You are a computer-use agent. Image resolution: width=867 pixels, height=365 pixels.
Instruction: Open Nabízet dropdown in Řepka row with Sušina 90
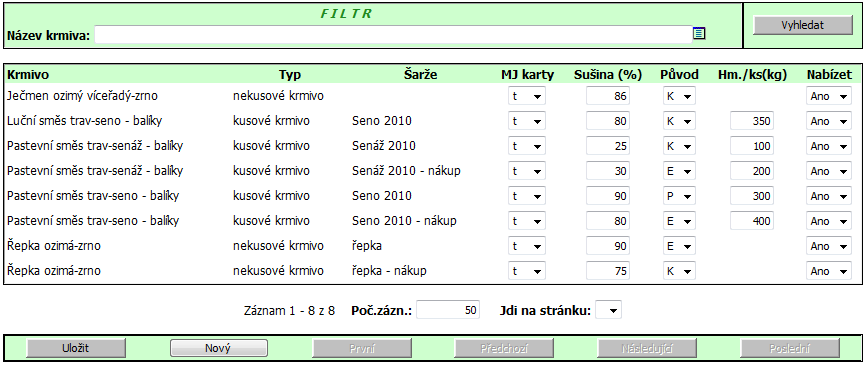point(829,246)
